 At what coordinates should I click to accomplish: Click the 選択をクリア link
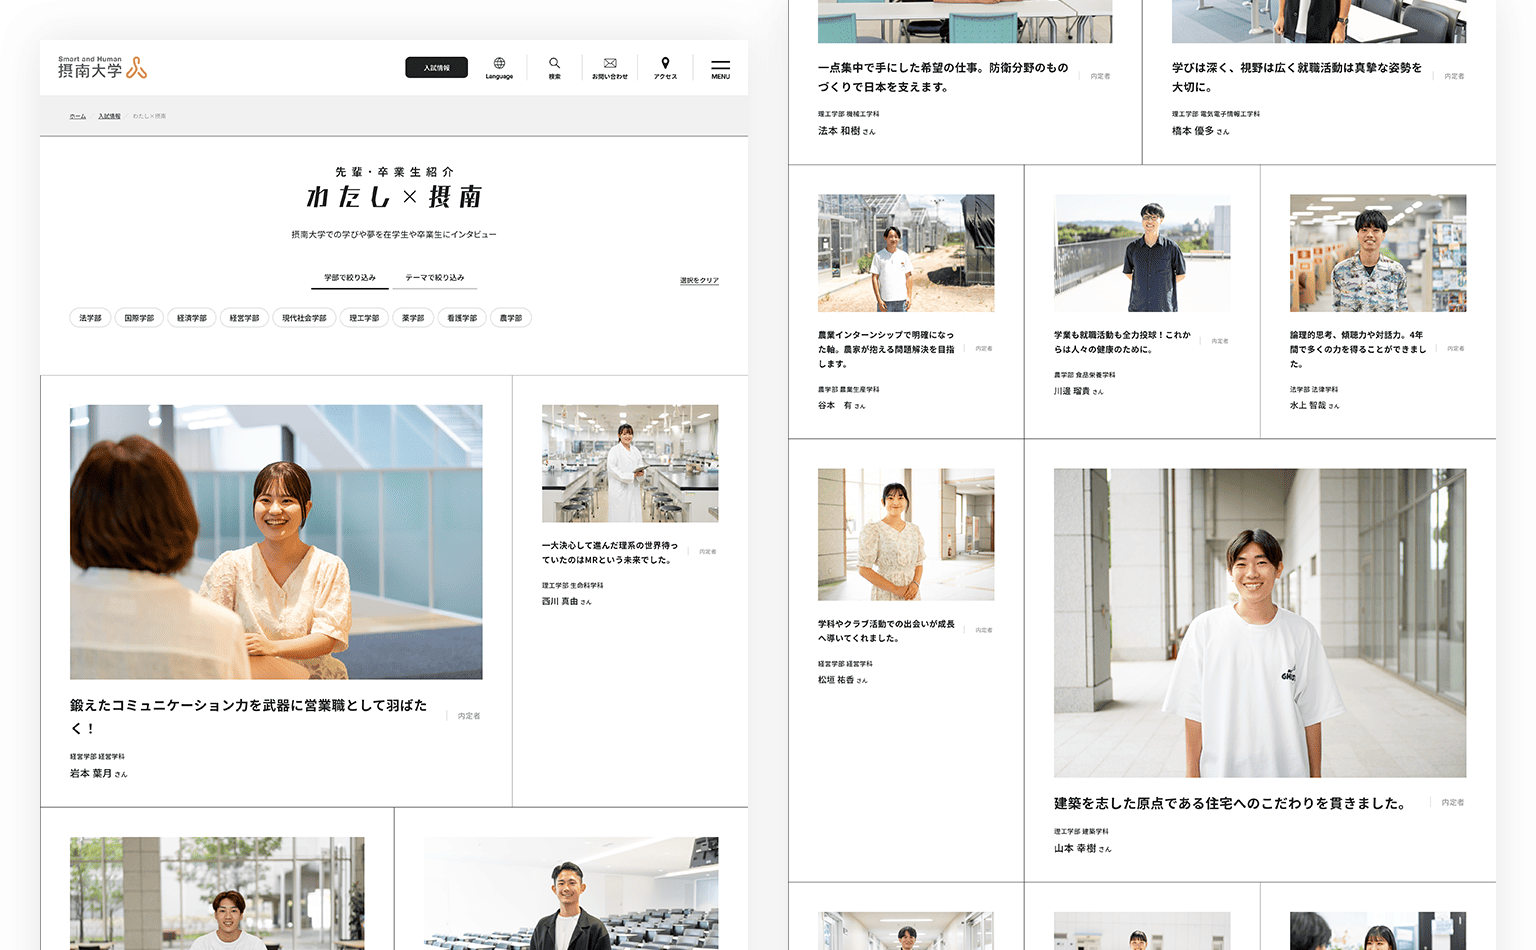(x=699, y=281)
